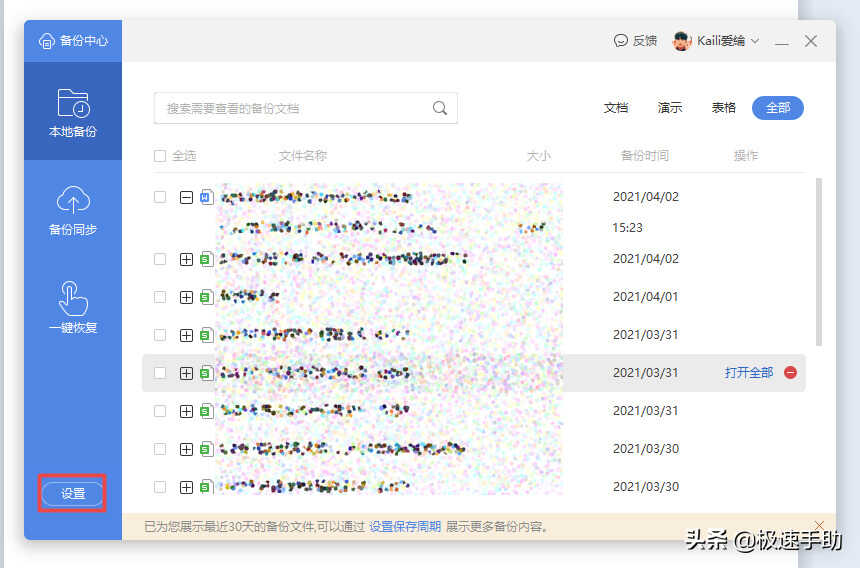Open the Kaili爱编 account dropdown arrow

click(755, 41)
